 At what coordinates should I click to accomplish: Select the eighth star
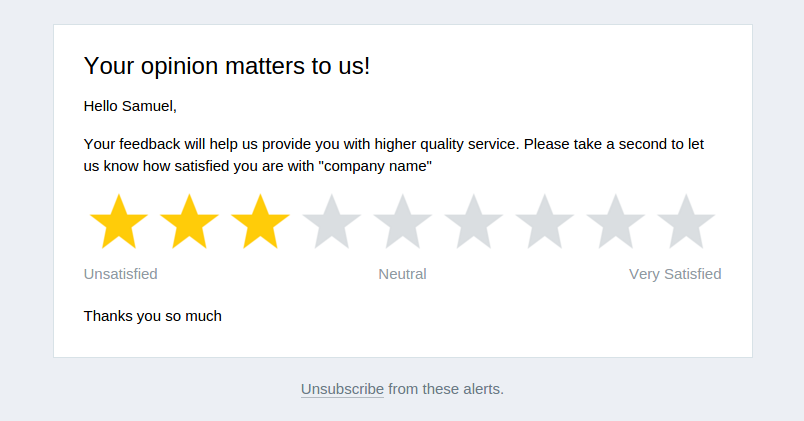615,223
